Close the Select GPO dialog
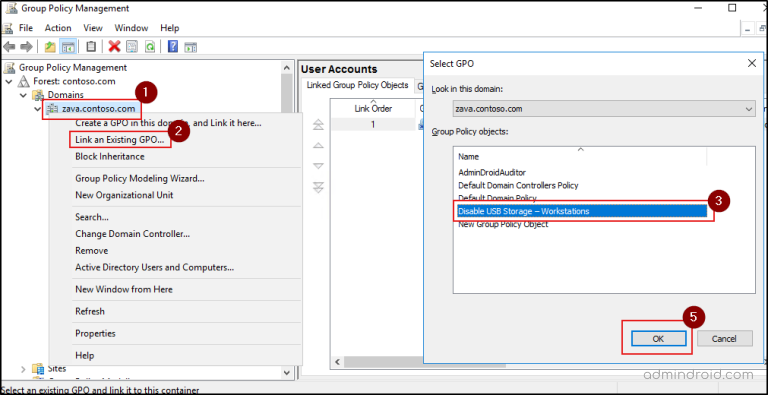 [752, 64]
